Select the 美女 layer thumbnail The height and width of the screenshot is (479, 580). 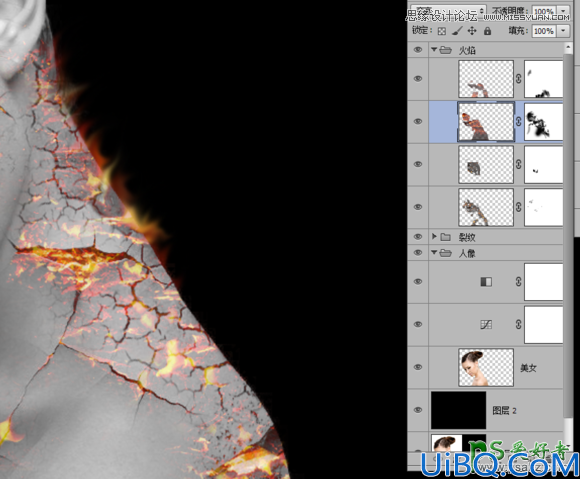[486, 367]
